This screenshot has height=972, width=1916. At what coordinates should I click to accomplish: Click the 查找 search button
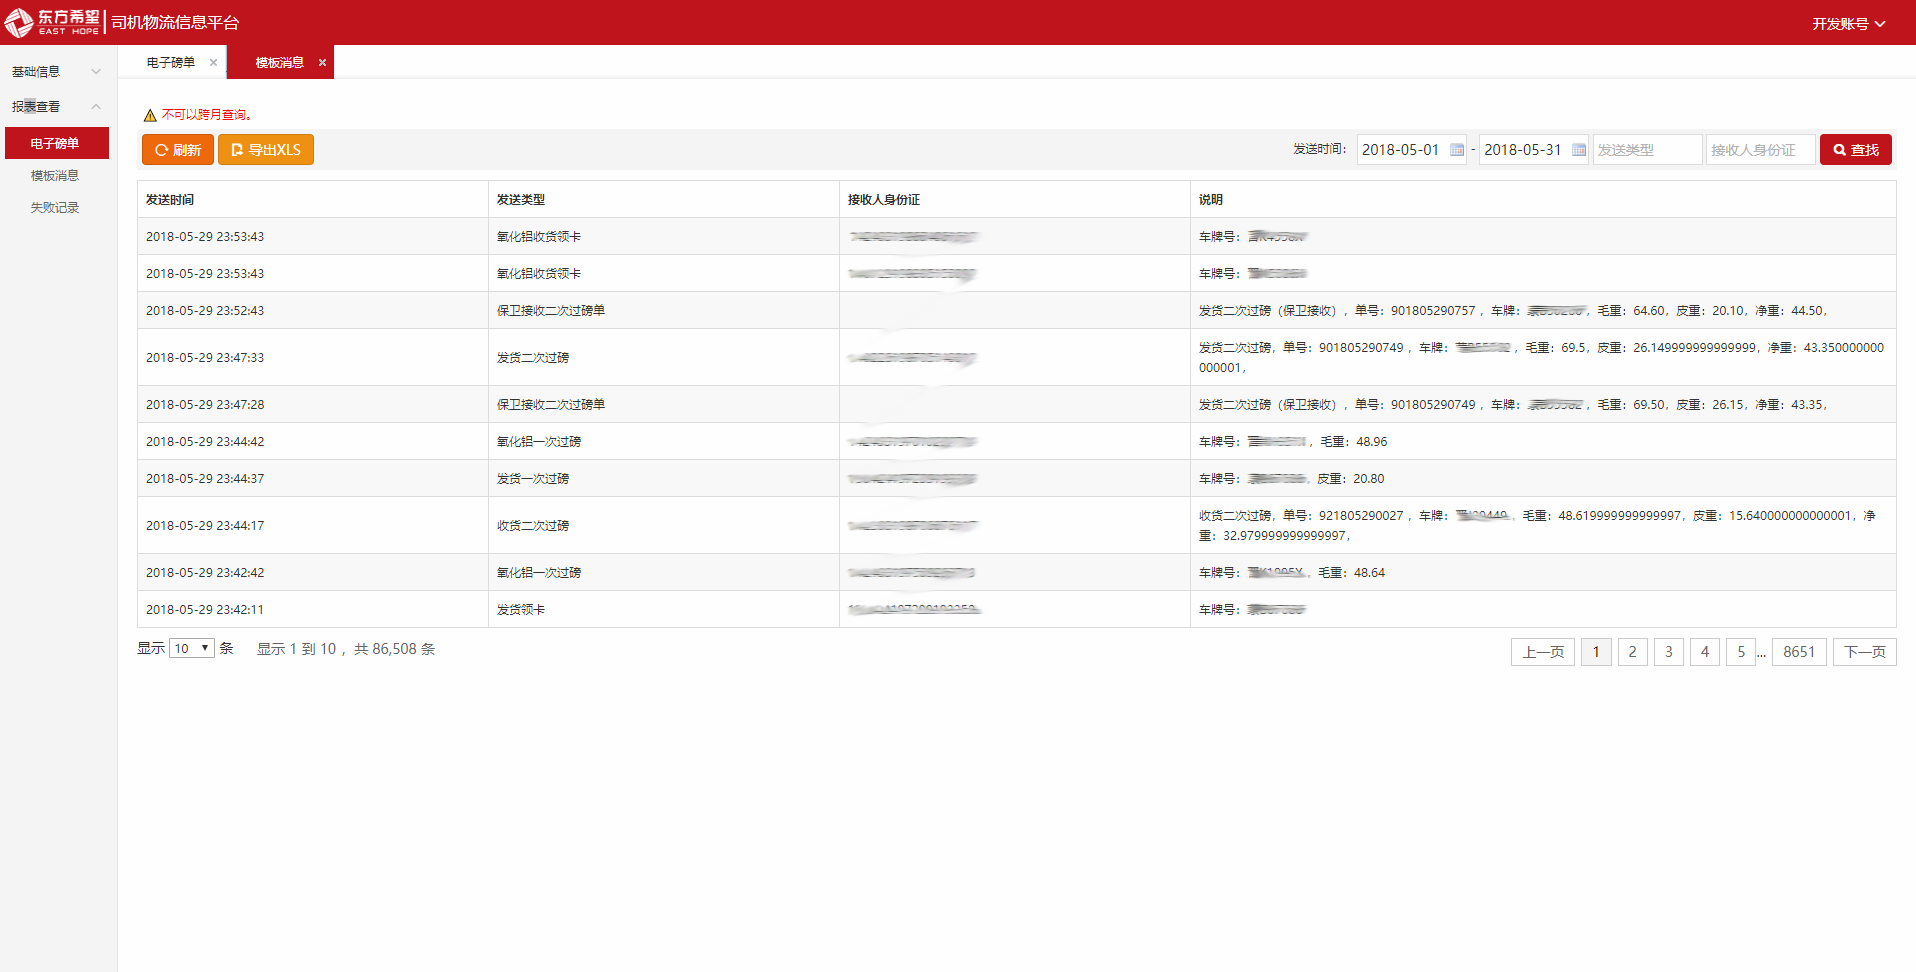(1855, 150)
